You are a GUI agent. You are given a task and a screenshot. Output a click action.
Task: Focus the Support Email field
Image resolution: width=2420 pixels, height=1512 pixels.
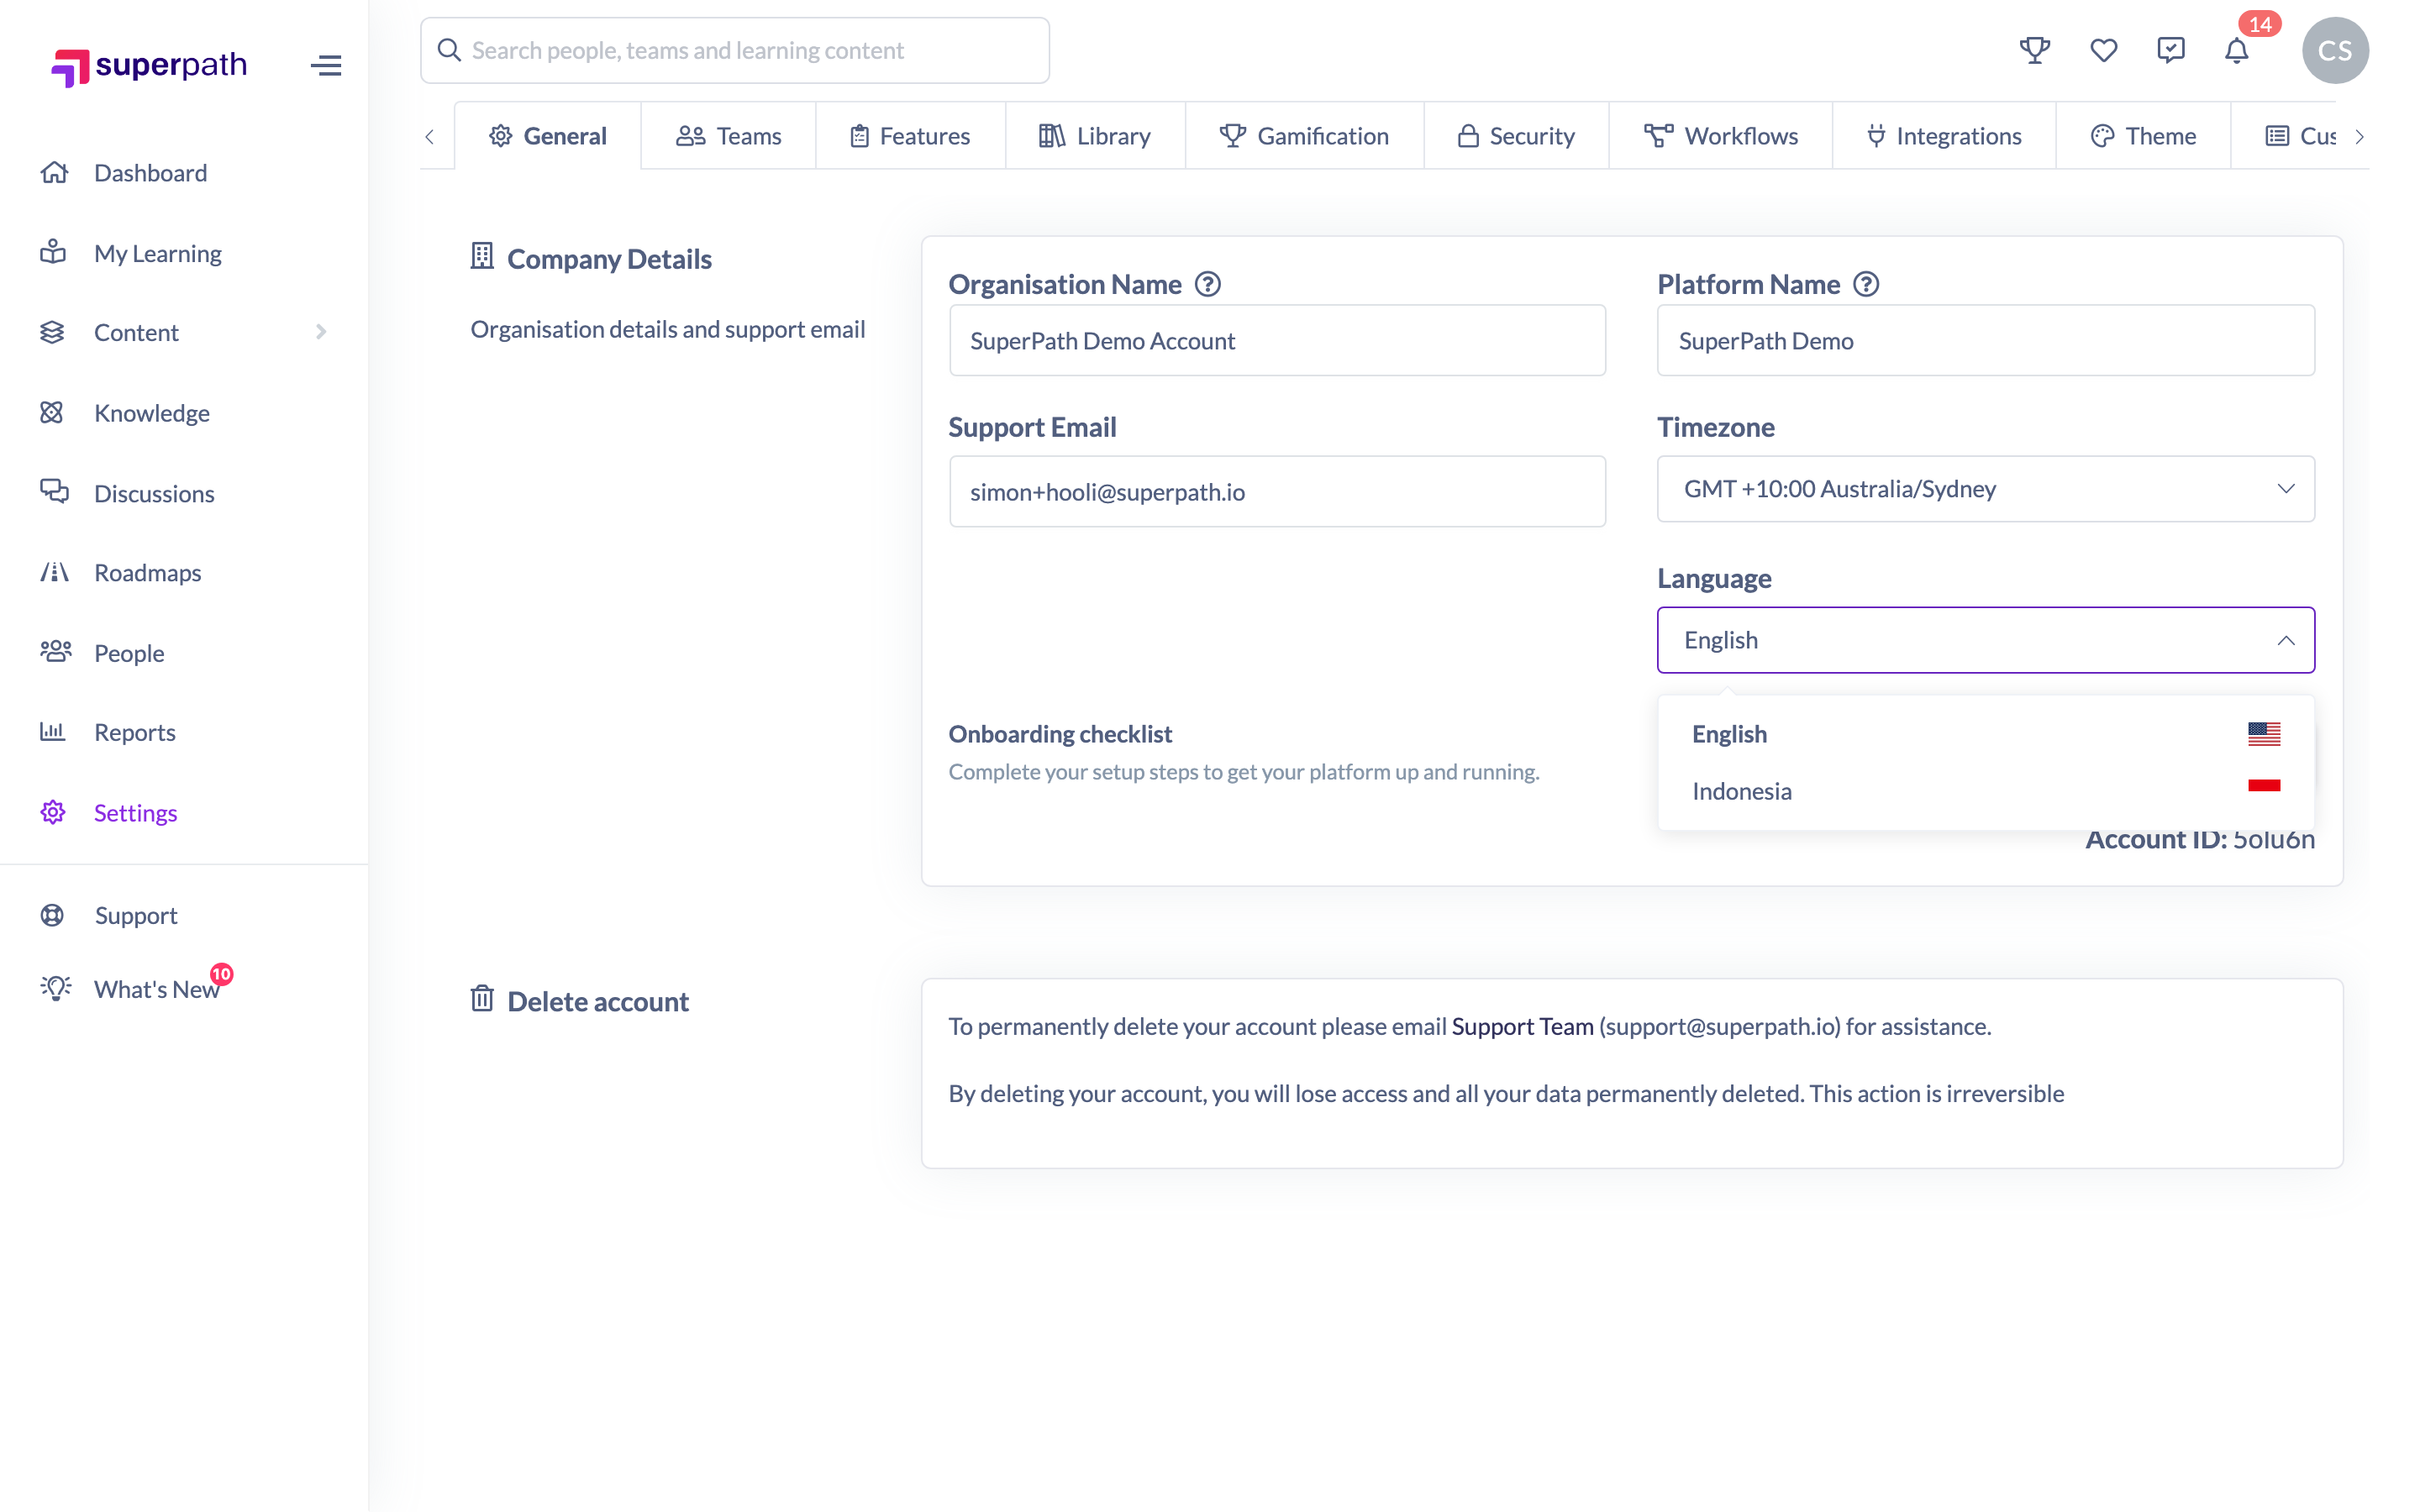[1276, 492]
